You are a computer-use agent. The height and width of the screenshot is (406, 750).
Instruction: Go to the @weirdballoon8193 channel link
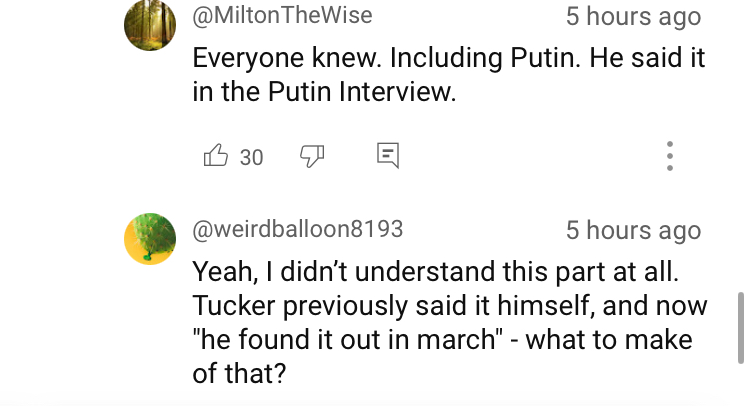tap(298, 229)
